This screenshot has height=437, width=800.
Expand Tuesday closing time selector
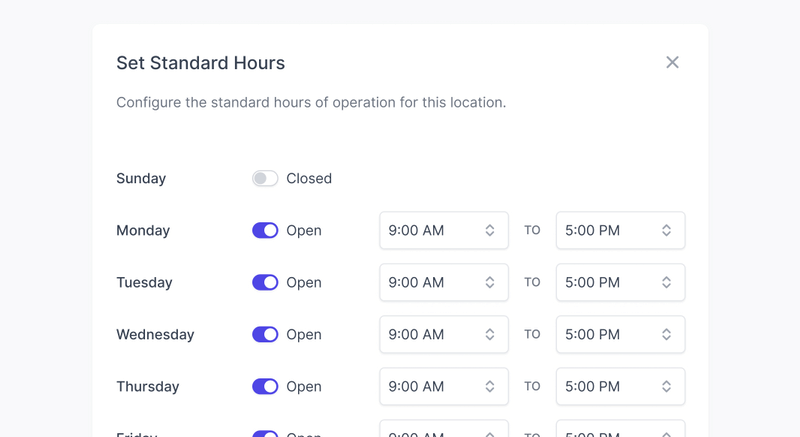620,282
